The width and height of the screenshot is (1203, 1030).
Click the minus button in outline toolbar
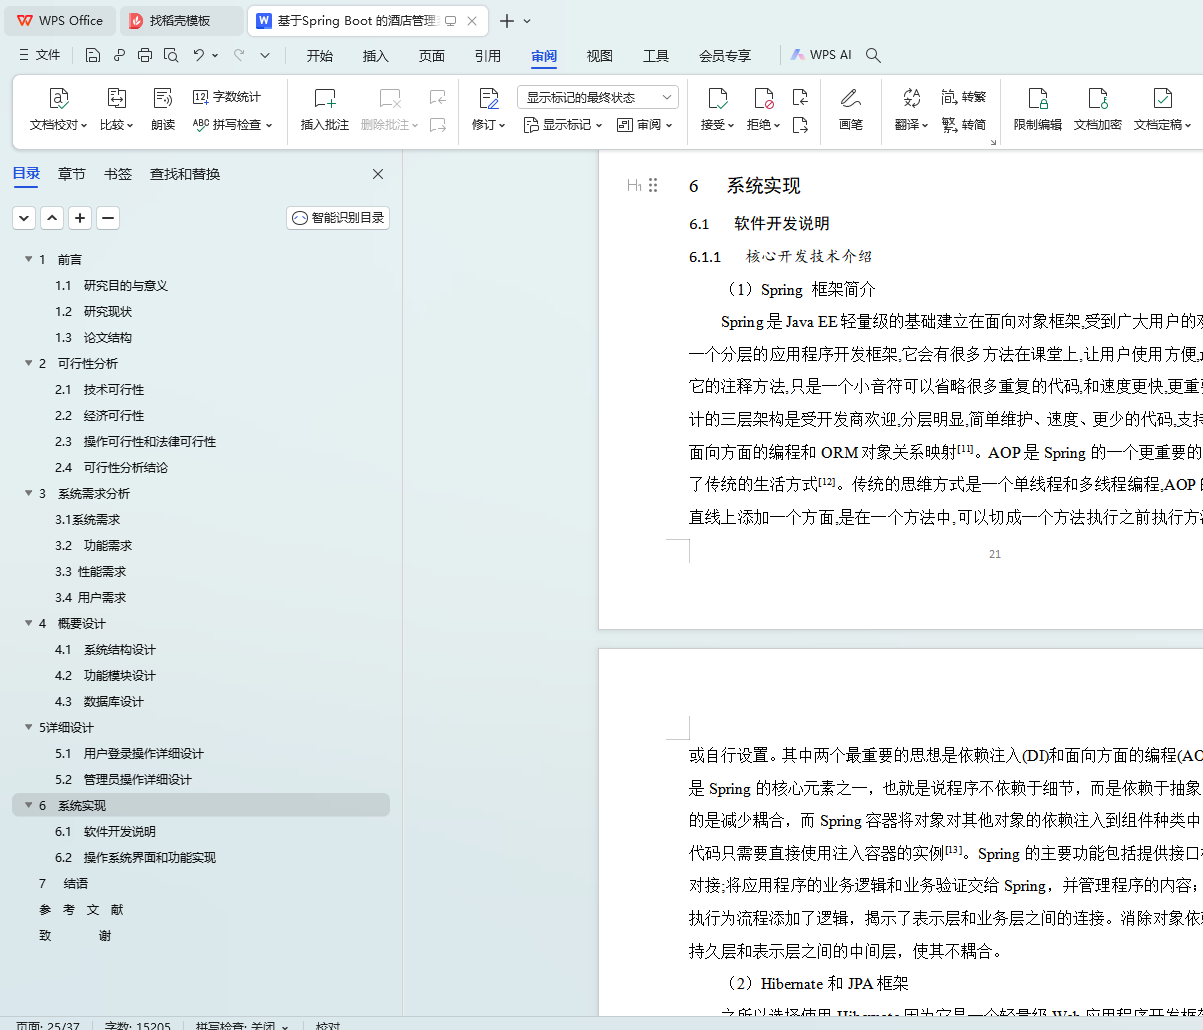pos(108,218)
